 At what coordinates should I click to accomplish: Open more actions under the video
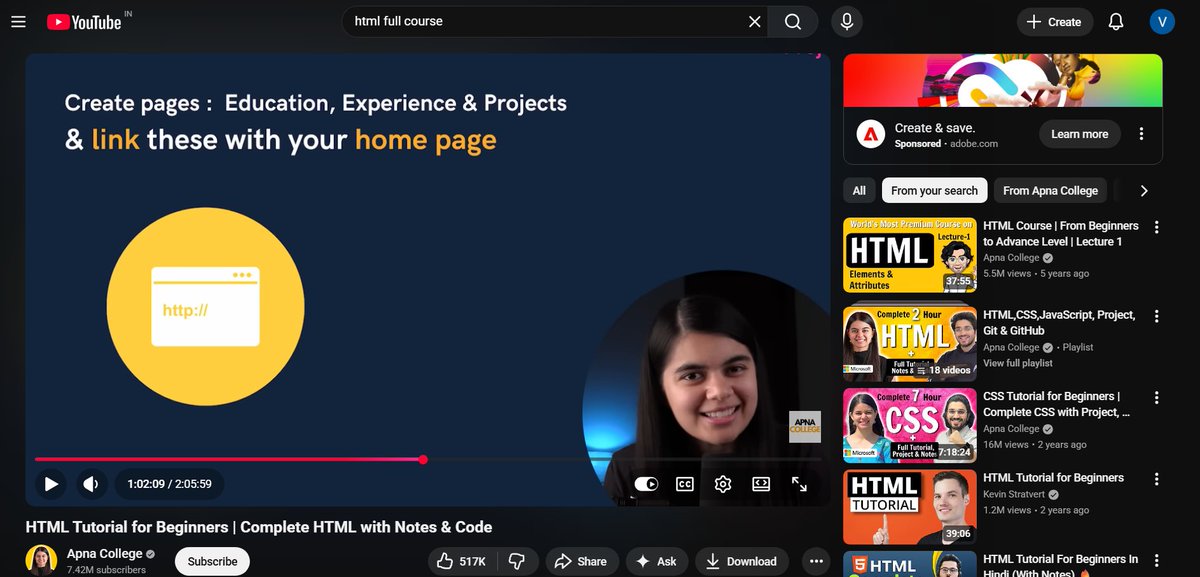[x=816, y=561]
